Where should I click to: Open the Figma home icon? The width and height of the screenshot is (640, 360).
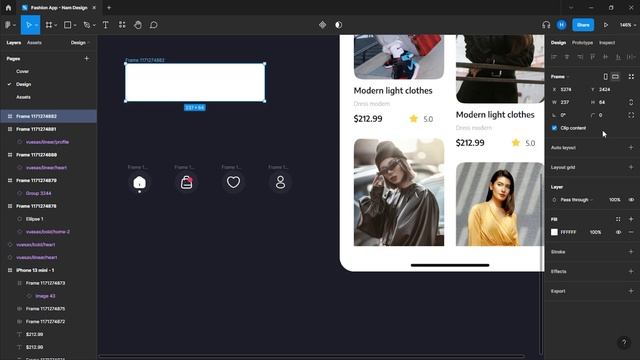click(8, 7)
